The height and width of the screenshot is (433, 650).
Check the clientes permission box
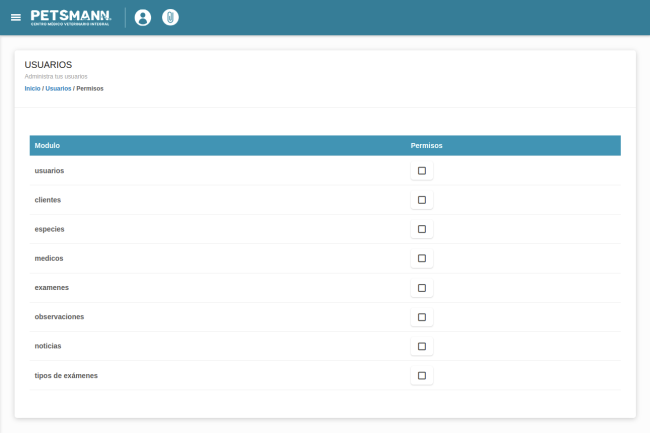[x=421, y=200]
